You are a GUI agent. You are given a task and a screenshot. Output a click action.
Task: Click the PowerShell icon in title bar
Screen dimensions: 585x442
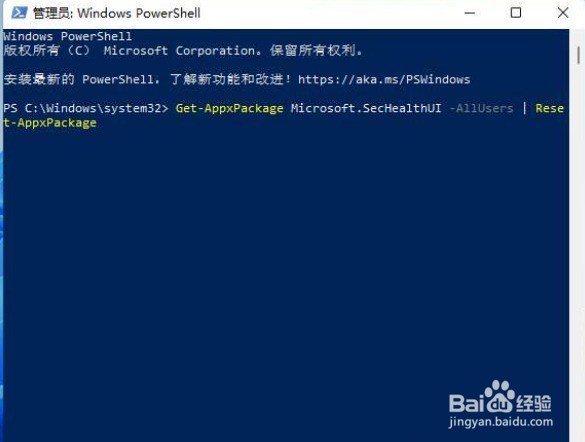tap(19, 13)
